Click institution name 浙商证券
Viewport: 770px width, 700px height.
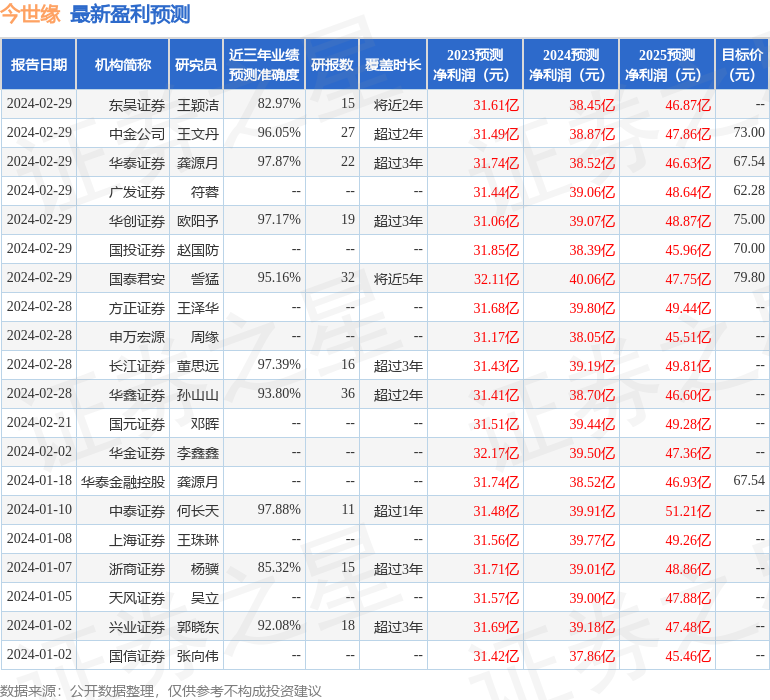(x=137, y=569)
